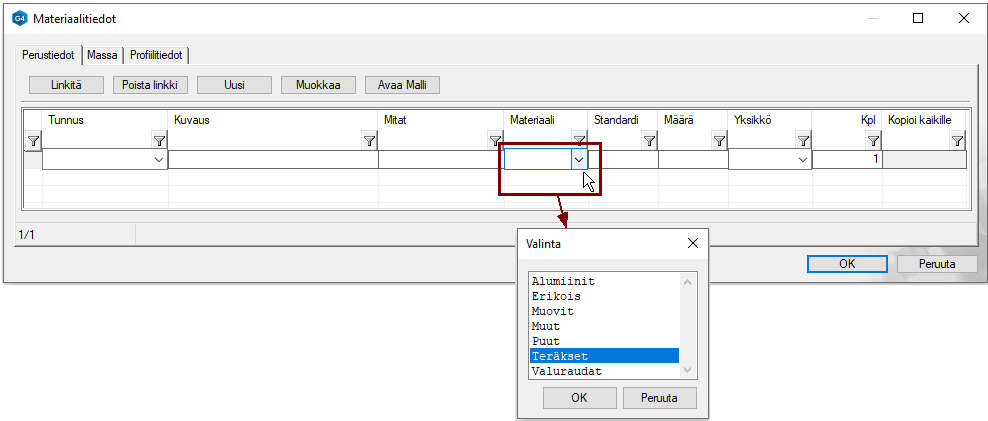Screen dimensions: 988x421
Task: Expand the Tunnus dropdown in the row
Action: [158, 160]
